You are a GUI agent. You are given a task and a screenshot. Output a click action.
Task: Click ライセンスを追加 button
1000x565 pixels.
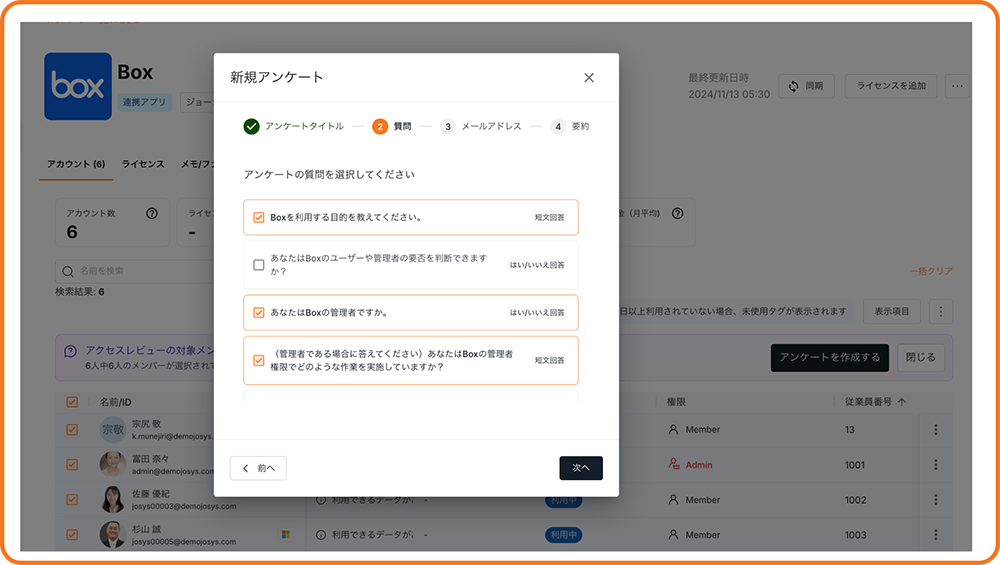tap(891, 86)
